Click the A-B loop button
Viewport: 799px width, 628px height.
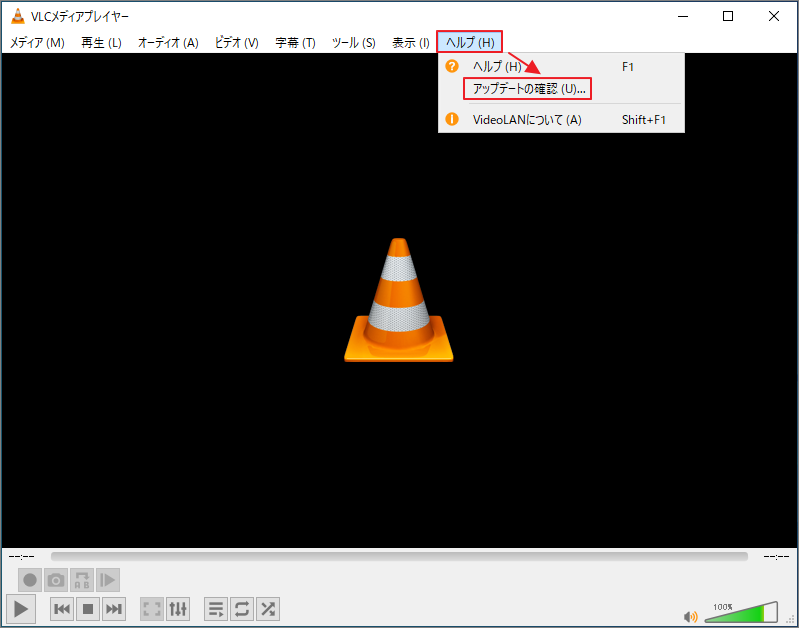tap(82, 580)
